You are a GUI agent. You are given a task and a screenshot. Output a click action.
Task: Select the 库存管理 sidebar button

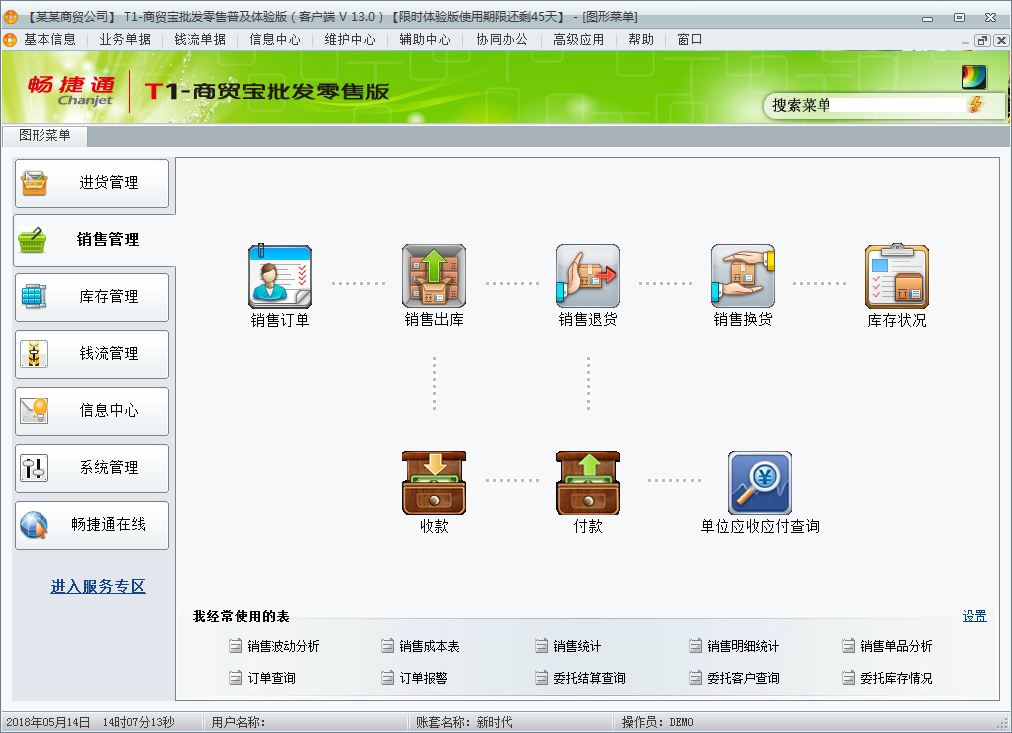pyautogui.click(x=92, y=297)
